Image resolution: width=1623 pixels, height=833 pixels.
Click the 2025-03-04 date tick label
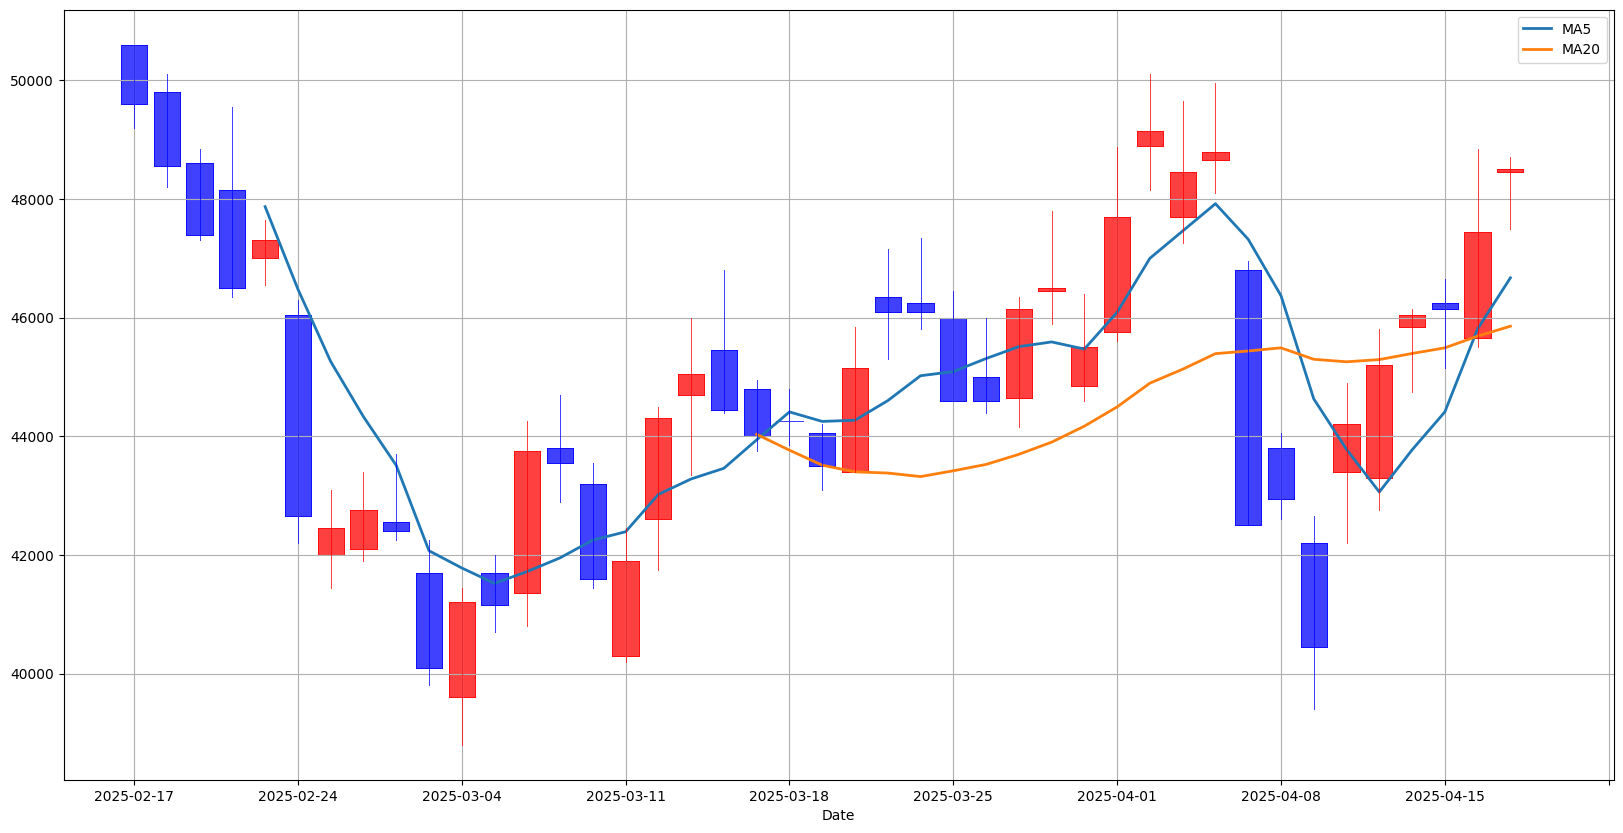click(462, 797)
